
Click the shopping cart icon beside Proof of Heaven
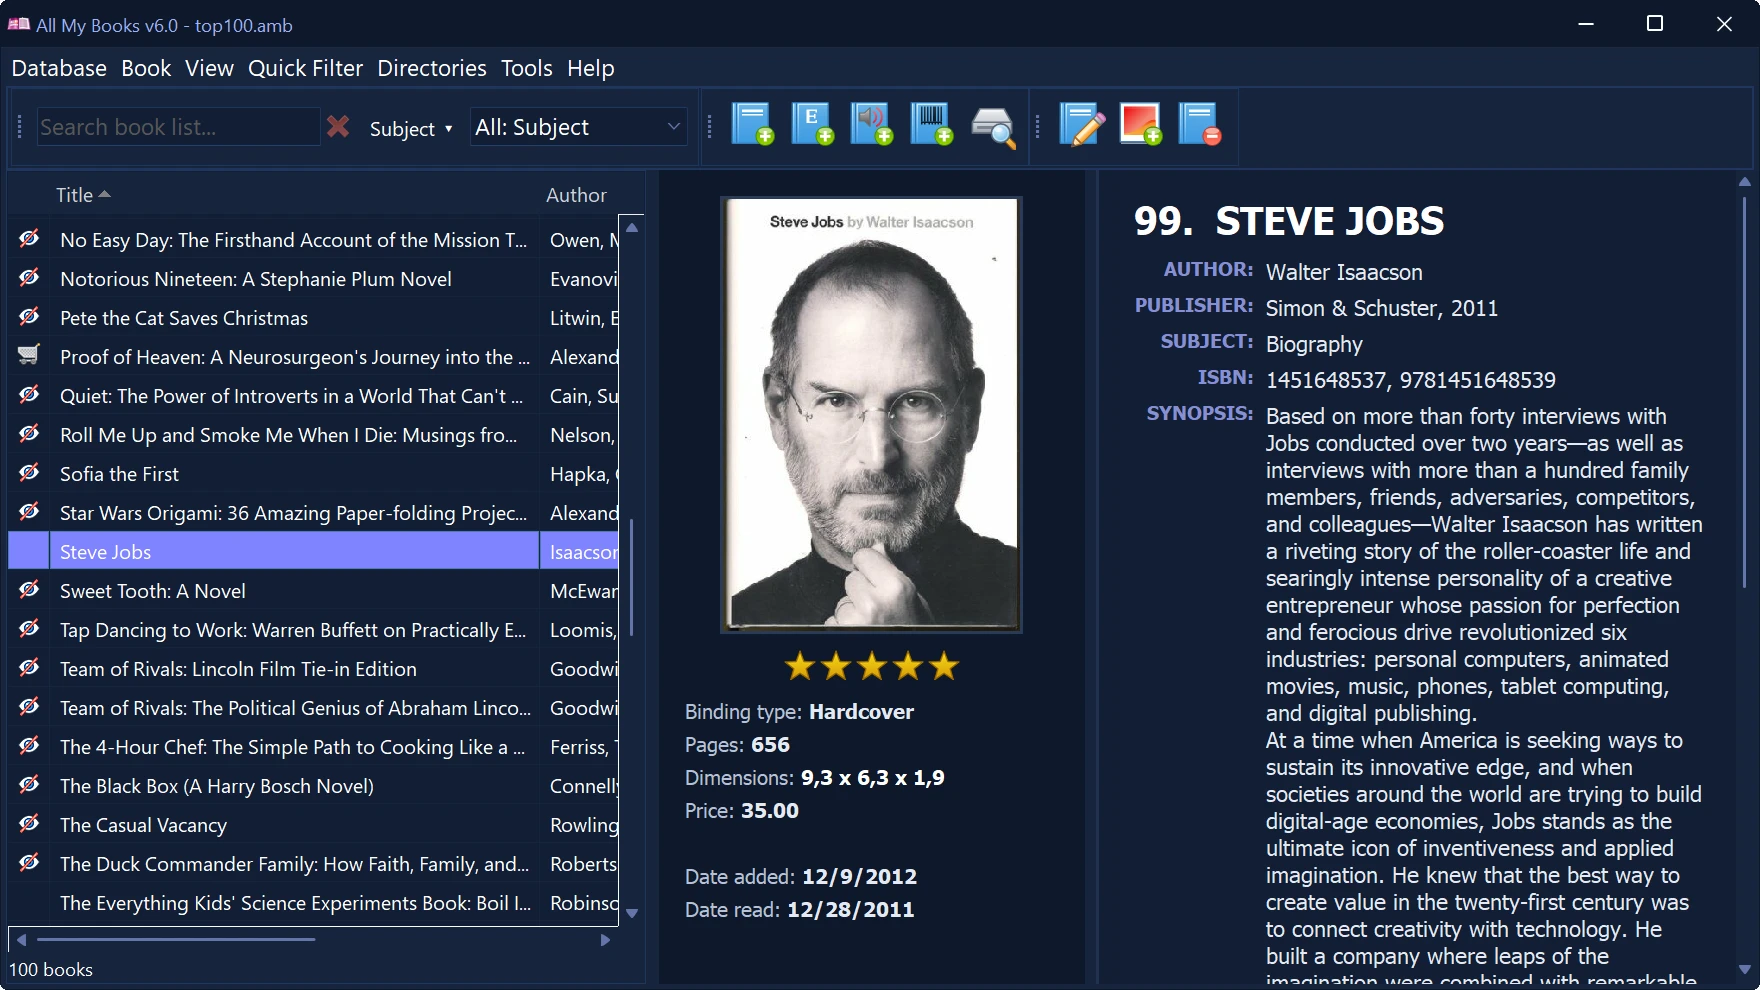click(29, 355)
